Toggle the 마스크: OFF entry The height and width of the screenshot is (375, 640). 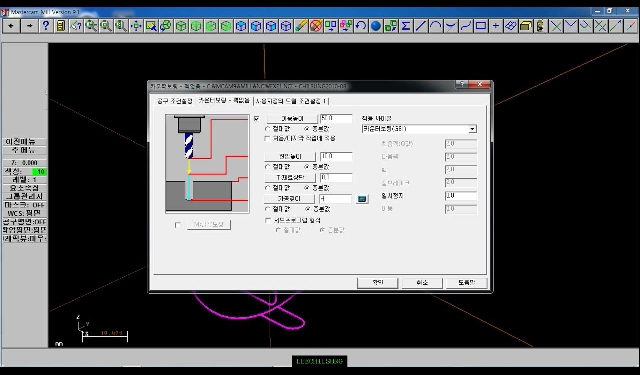(x=25, y=205)
